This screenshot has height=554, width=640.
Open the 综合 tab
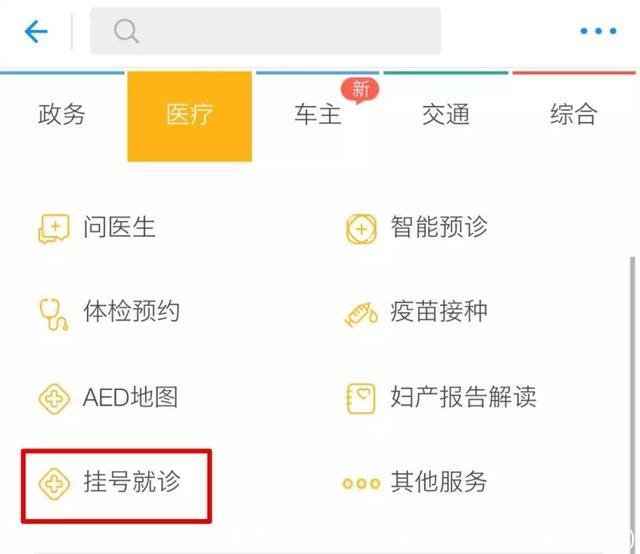(x=574, y=115)
